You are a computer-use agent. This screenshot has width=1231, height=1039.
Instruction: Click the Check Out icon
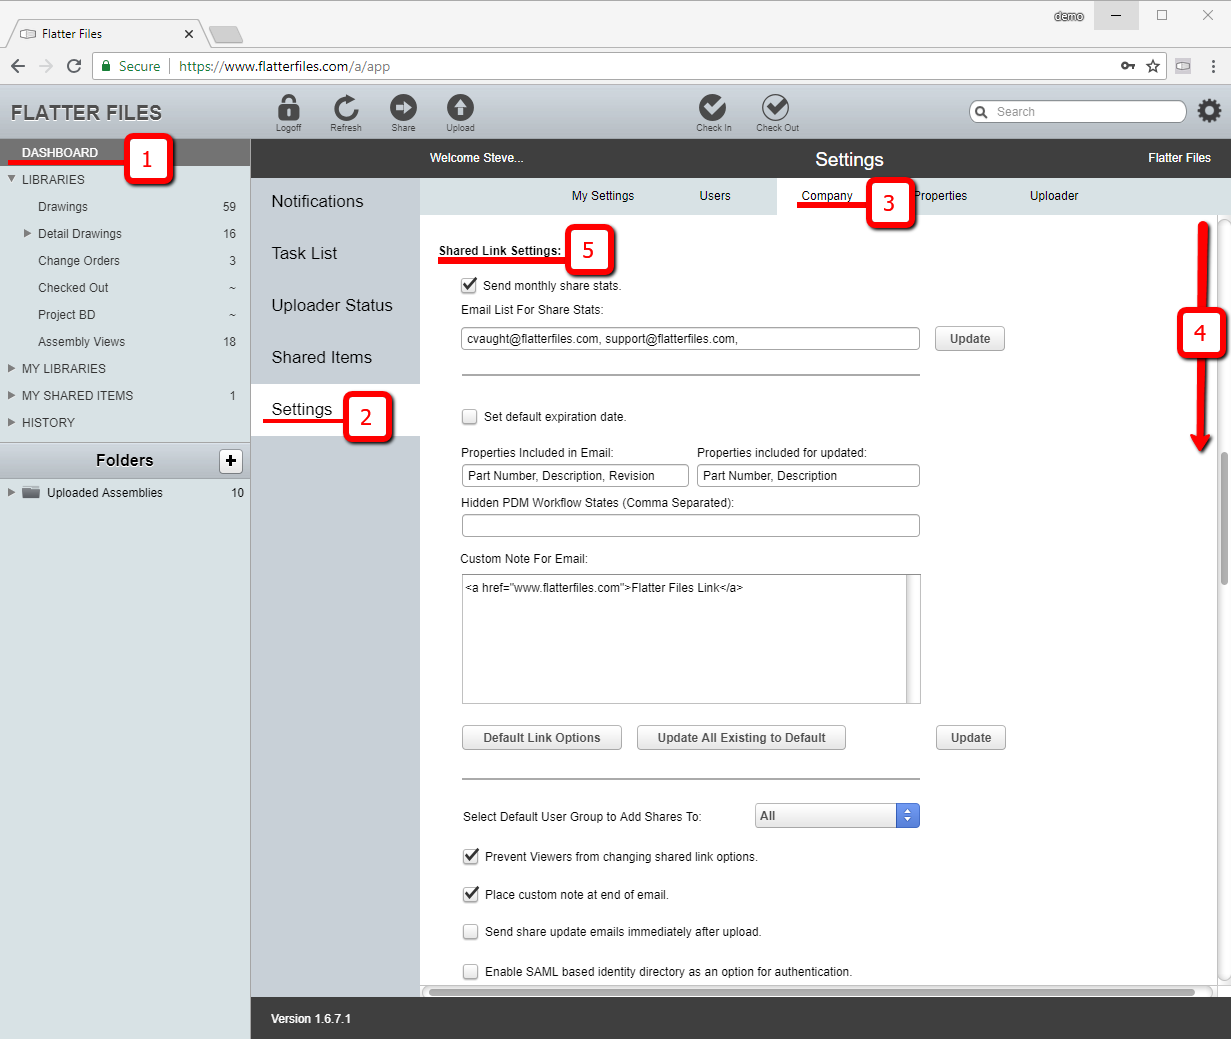click(776, 107)
